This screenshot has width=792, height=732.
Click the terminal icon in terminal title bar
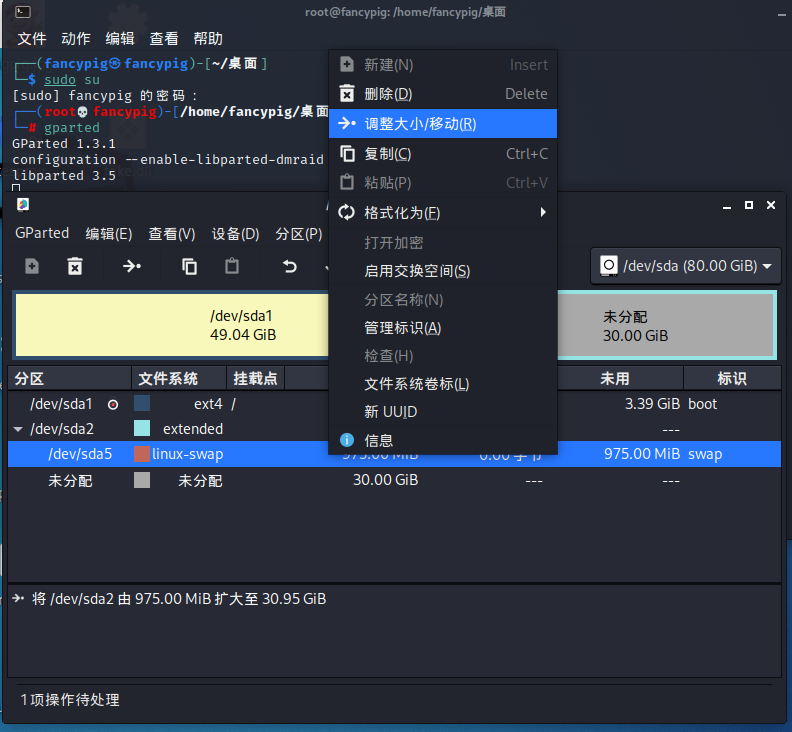23,12
